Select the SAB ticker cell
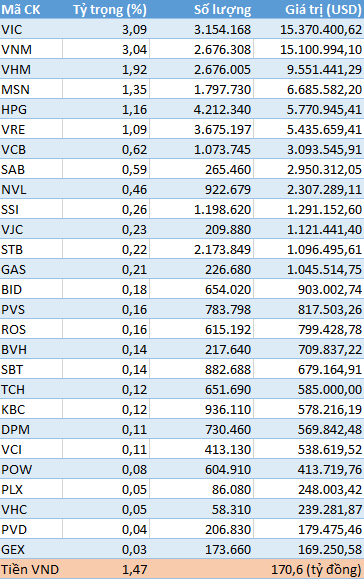 pos(31,169)
